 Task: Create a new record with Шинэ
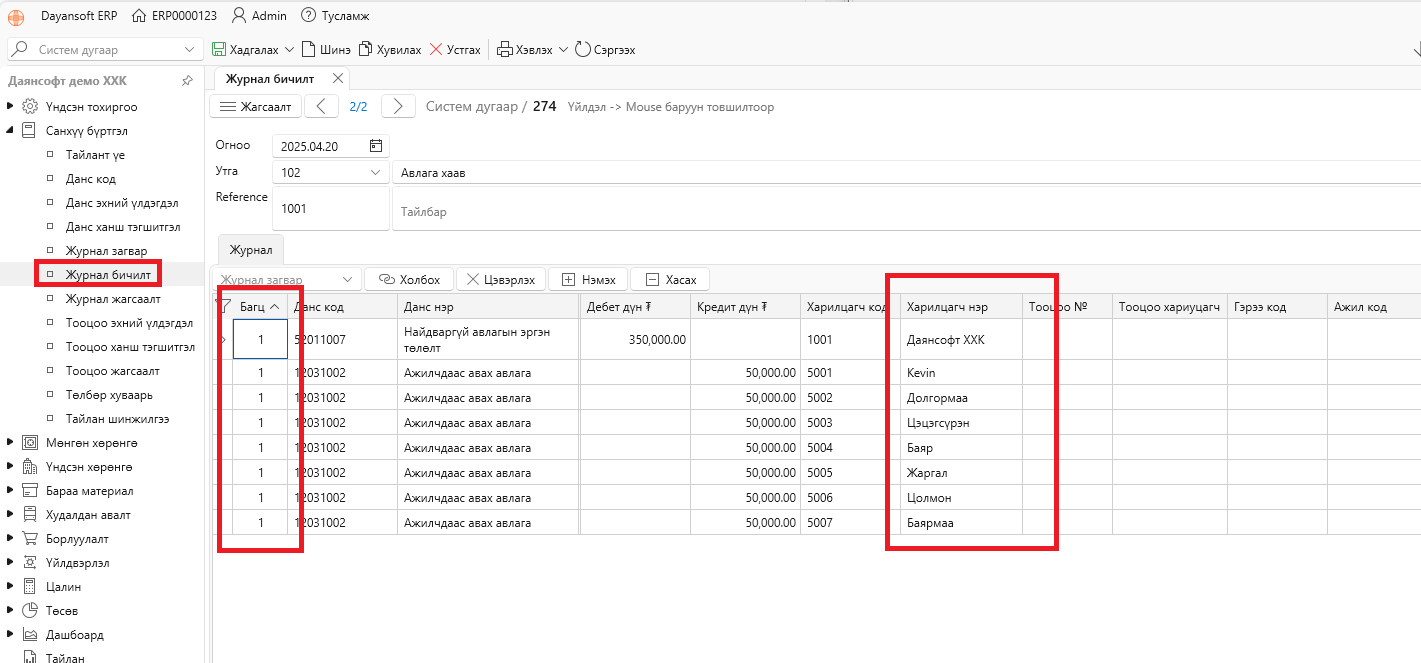tap(326, 49)
